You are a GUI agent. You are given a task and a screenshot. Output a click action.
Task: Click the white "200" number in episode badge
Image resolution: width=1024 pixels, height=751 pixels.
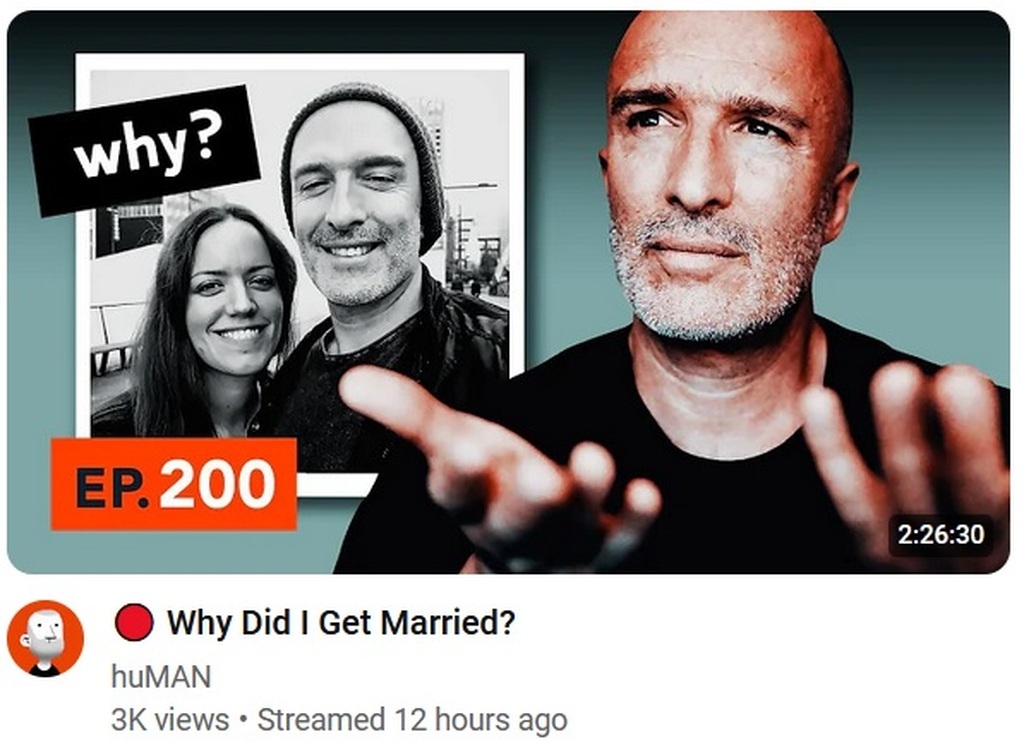click(218, 484)
